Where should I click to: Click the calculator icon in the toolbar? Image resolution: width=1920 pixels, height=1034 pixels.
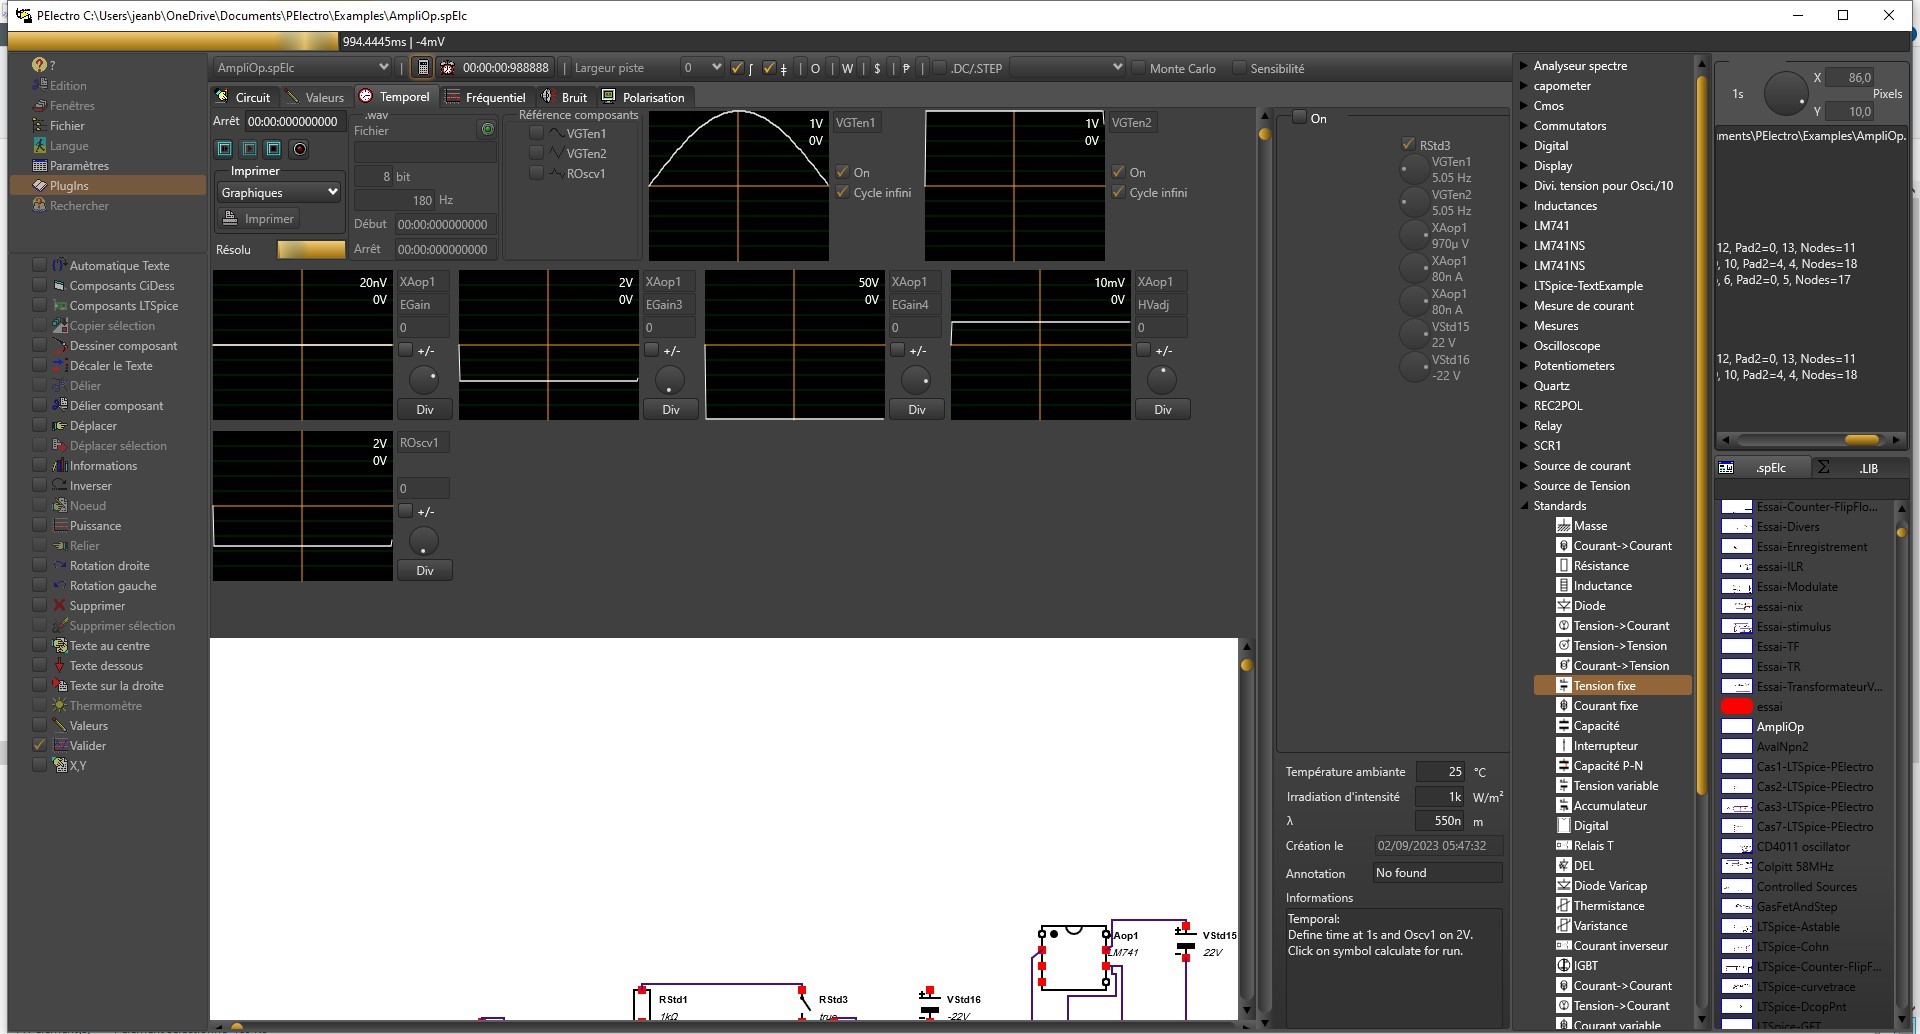point(423,68)
